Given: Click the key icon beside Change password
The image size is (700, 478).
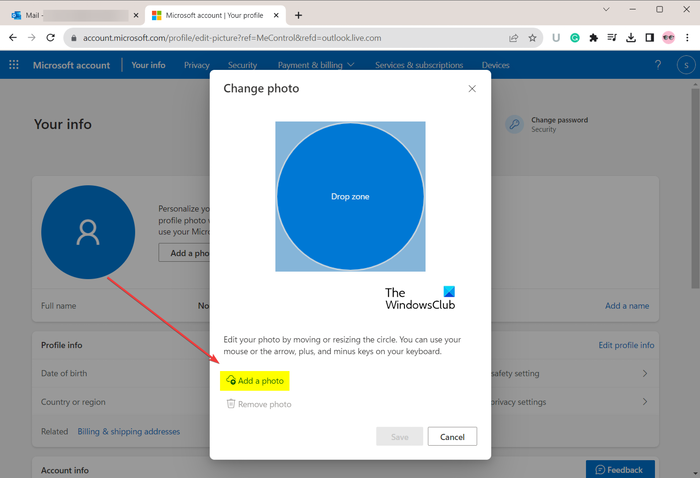Looking at the screenshot, I should (514, 124).
